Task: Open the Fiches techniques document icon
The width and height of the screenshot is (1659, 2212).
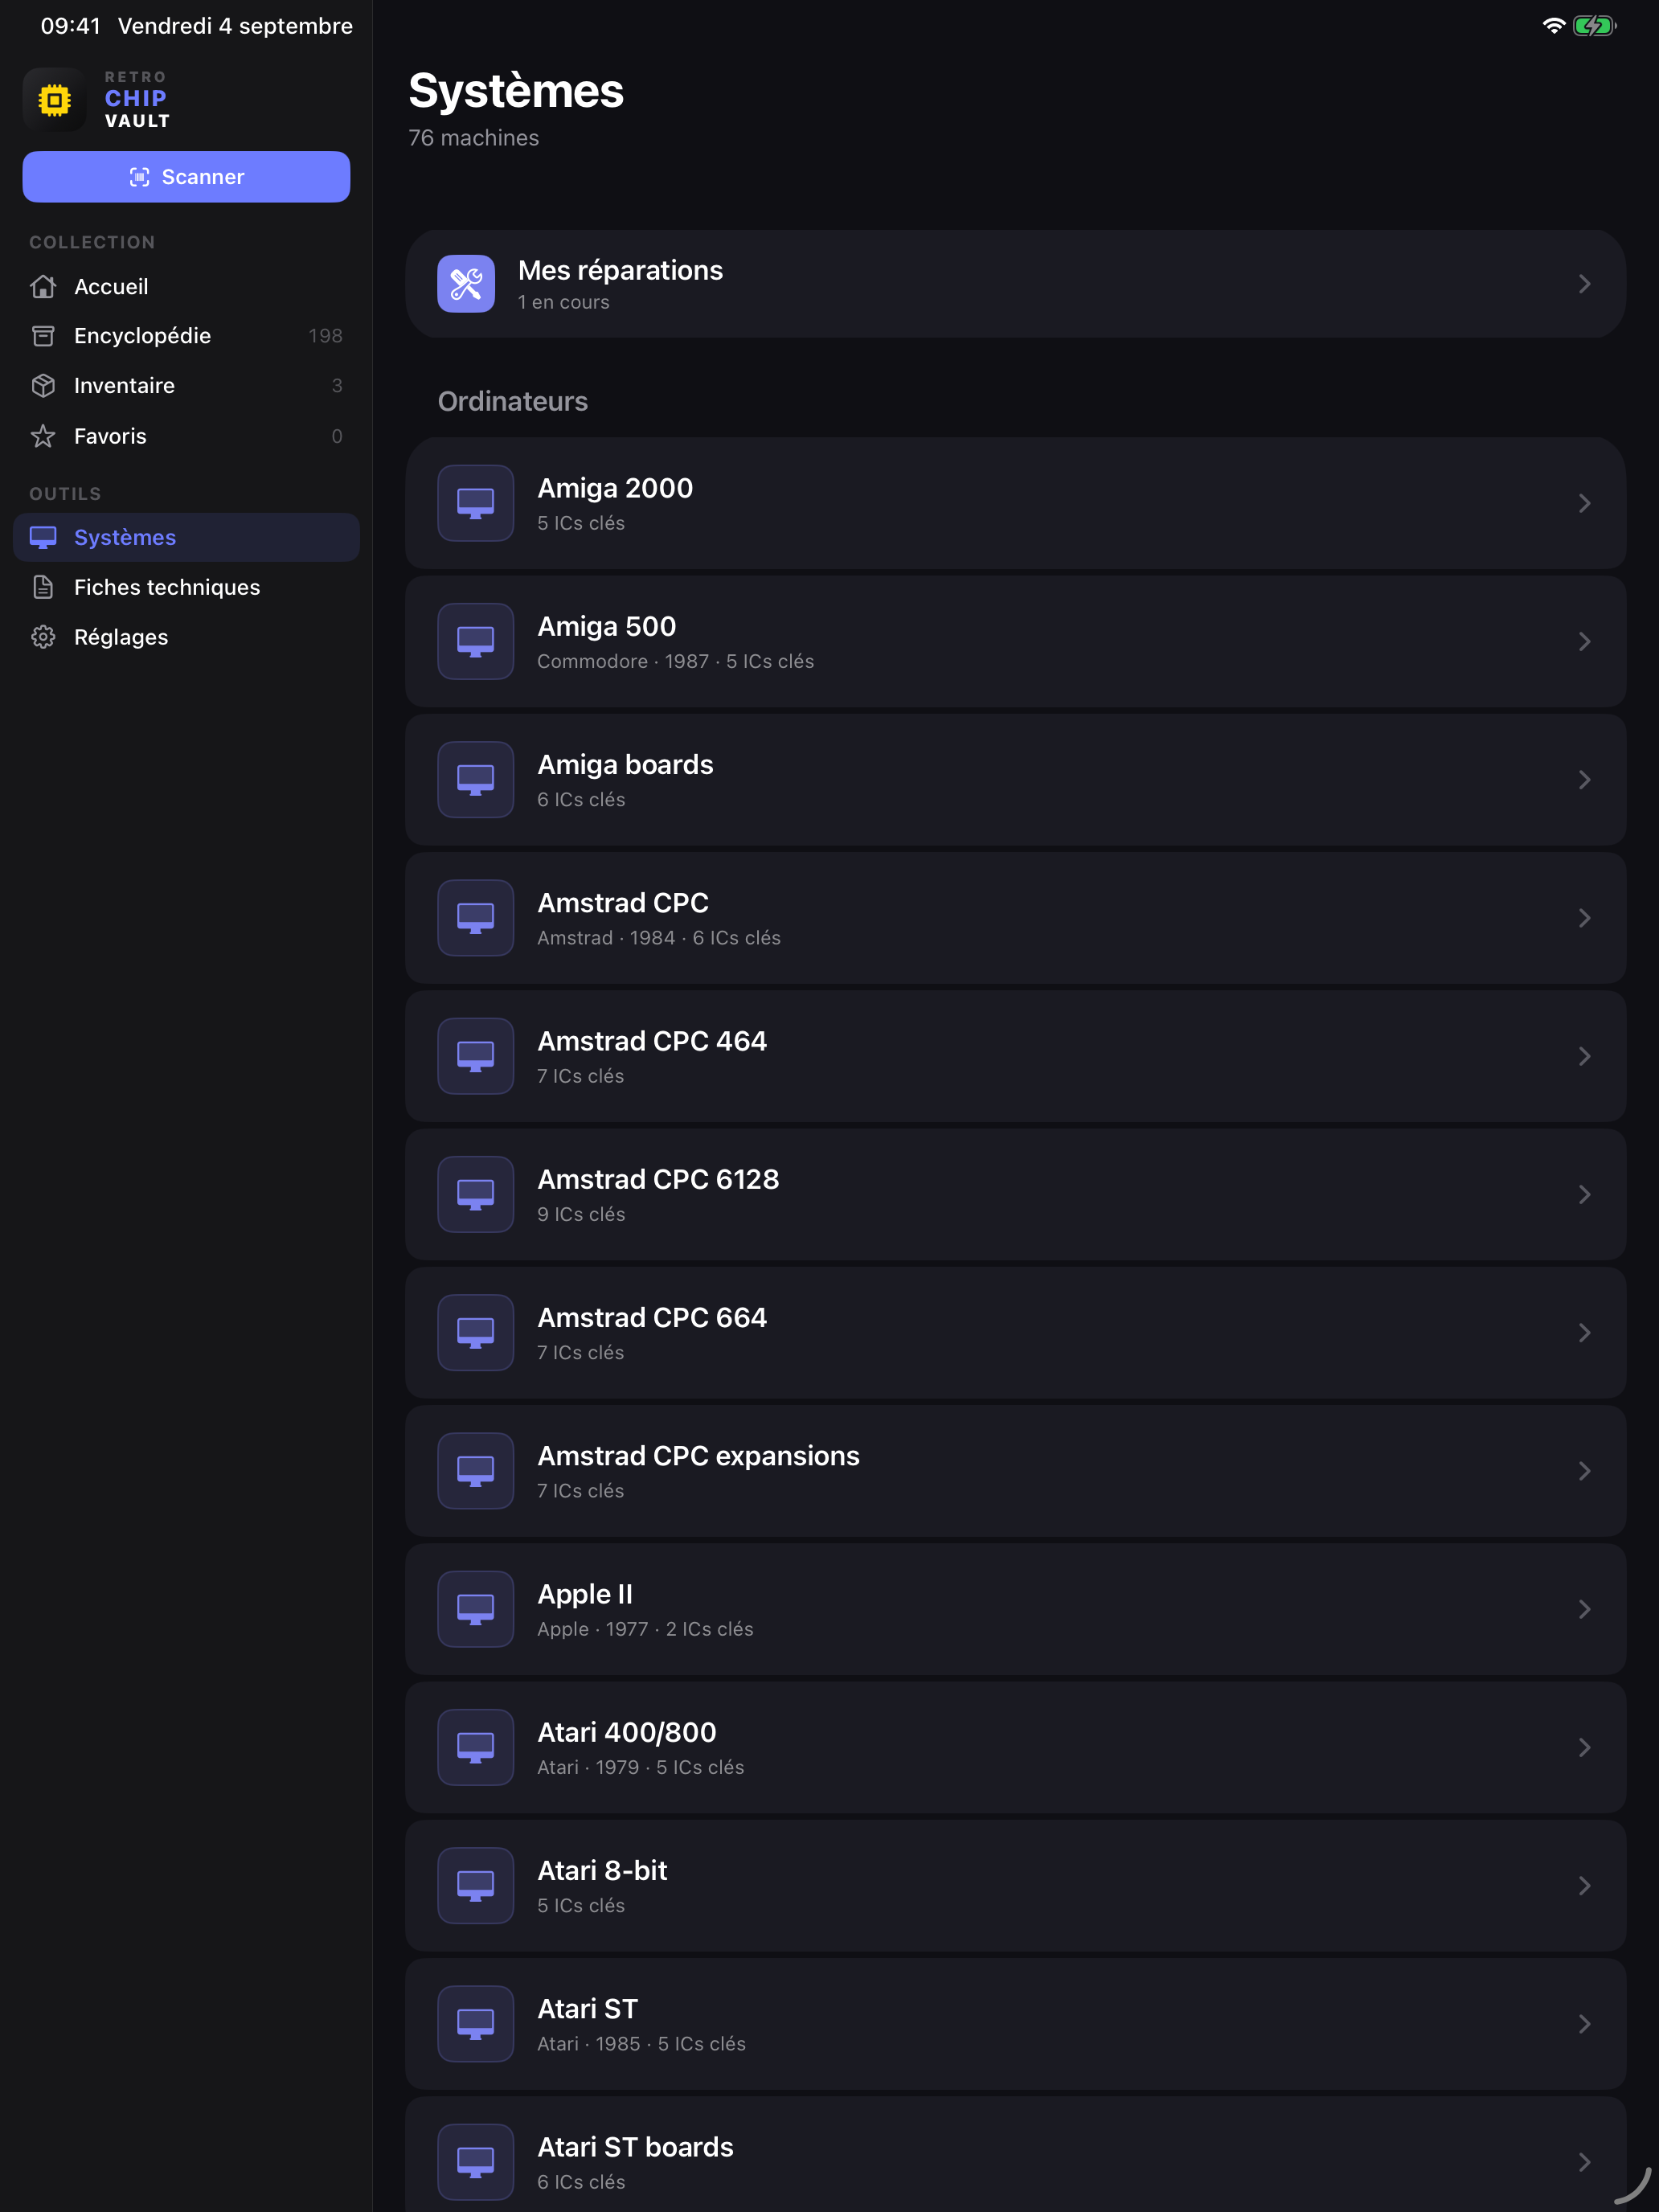Action: 43,587
